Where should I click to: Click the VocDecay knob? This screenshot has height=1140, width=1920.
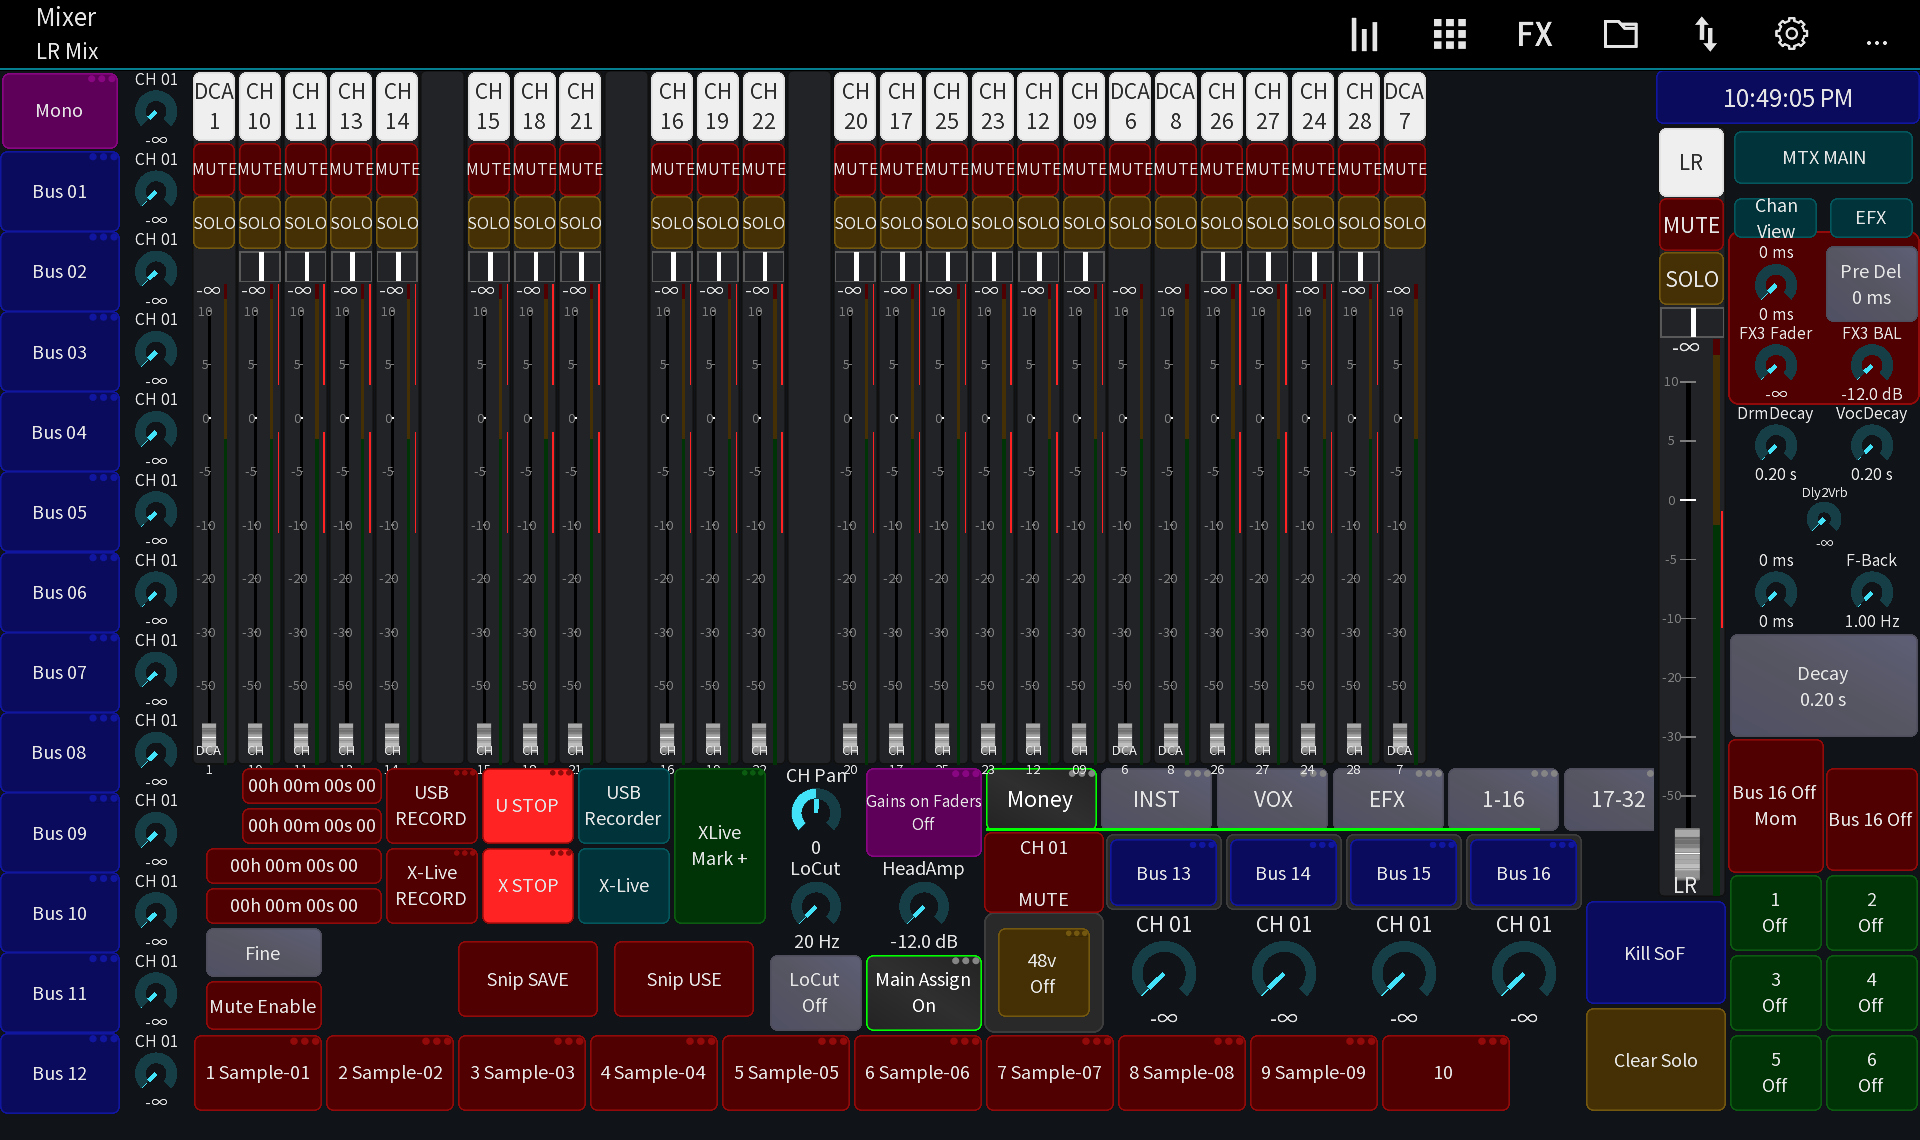1871,445
